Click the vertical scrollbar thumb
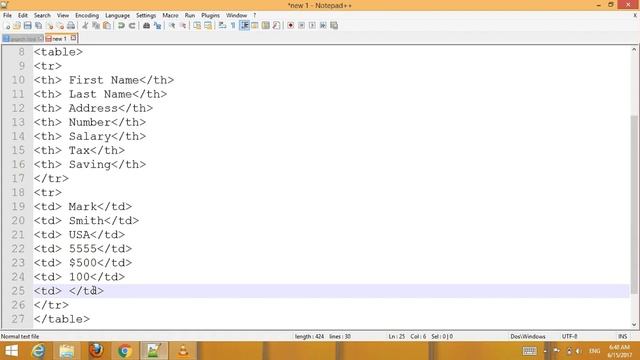640x360 pixels. coord(634,204)
